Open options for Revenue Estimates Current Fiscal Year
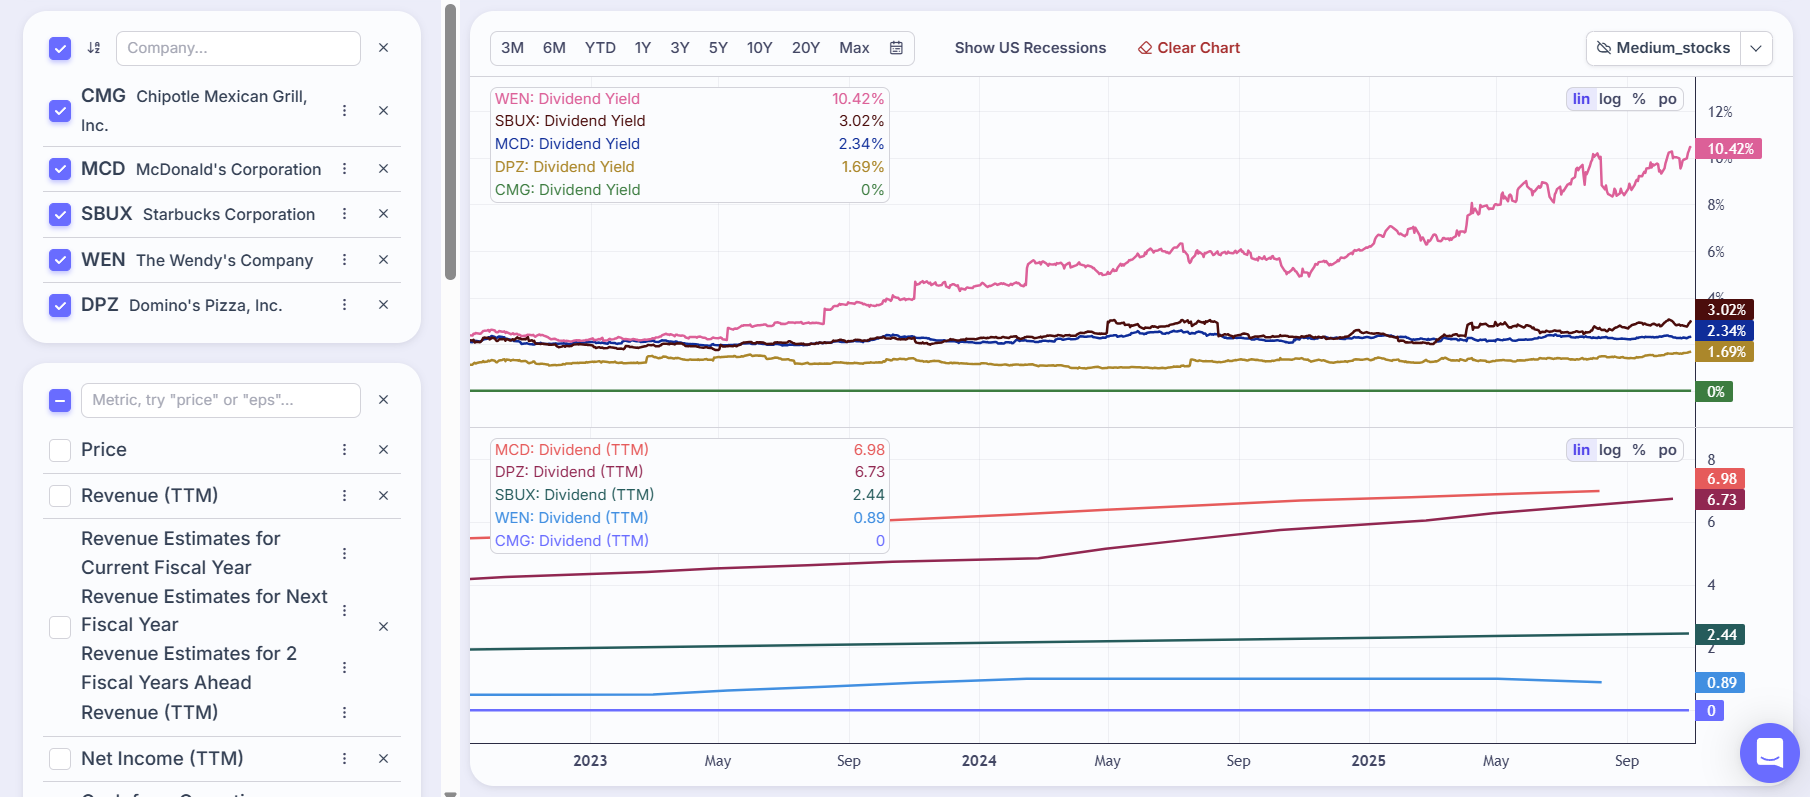Image resolution: width=1810 pixels, height=797 pixels. [344, 554]
